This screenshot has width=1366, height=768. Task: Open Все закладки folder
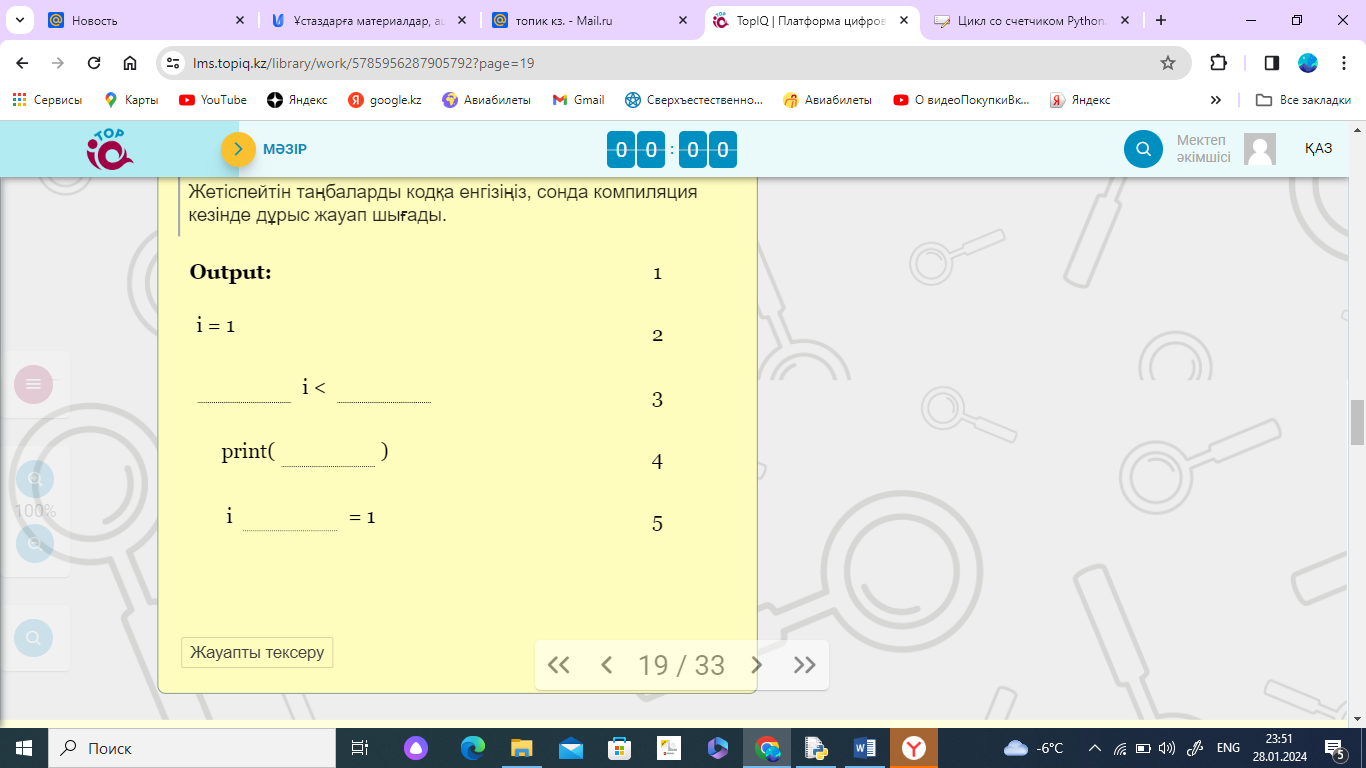(1303, 100)
